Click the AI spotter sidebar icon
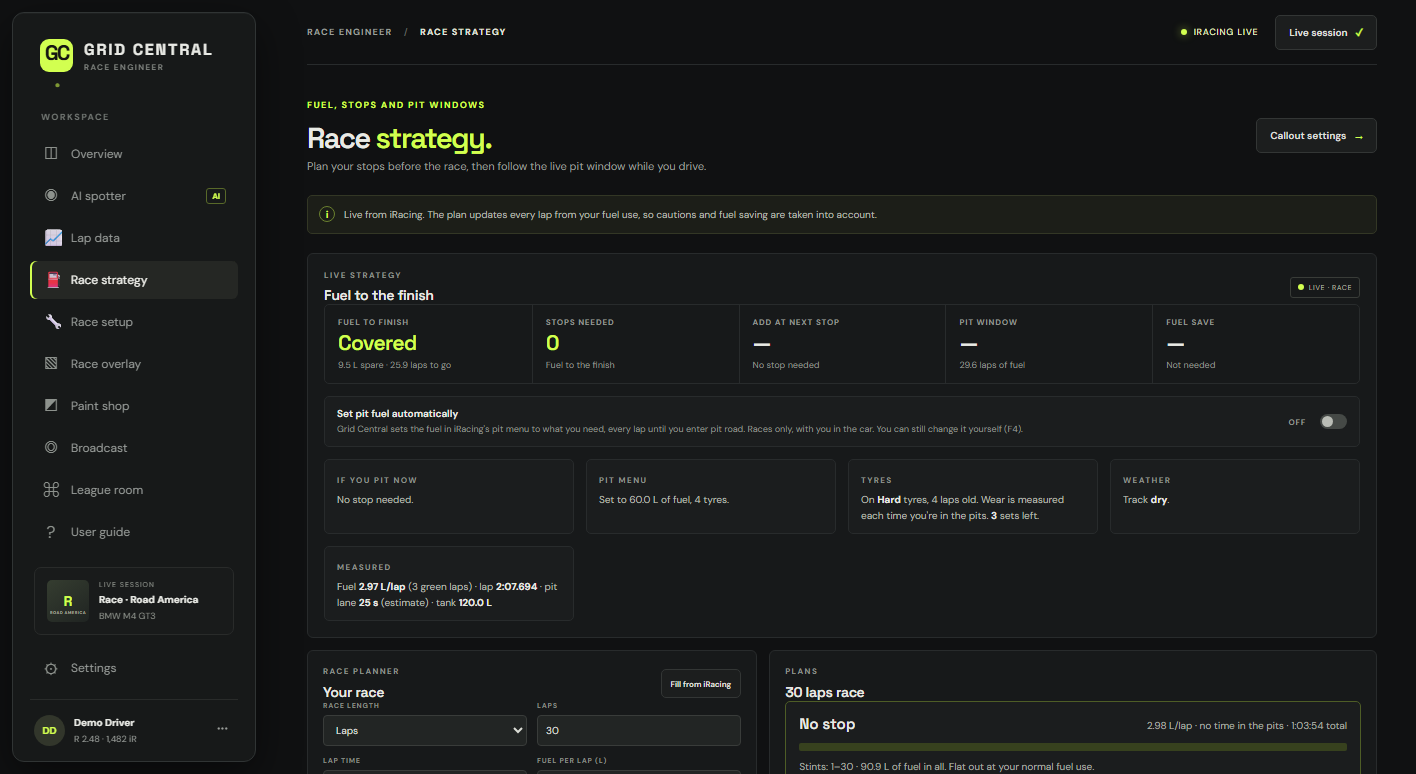Screen dimensions: 1416x774 tap(52, 196)
